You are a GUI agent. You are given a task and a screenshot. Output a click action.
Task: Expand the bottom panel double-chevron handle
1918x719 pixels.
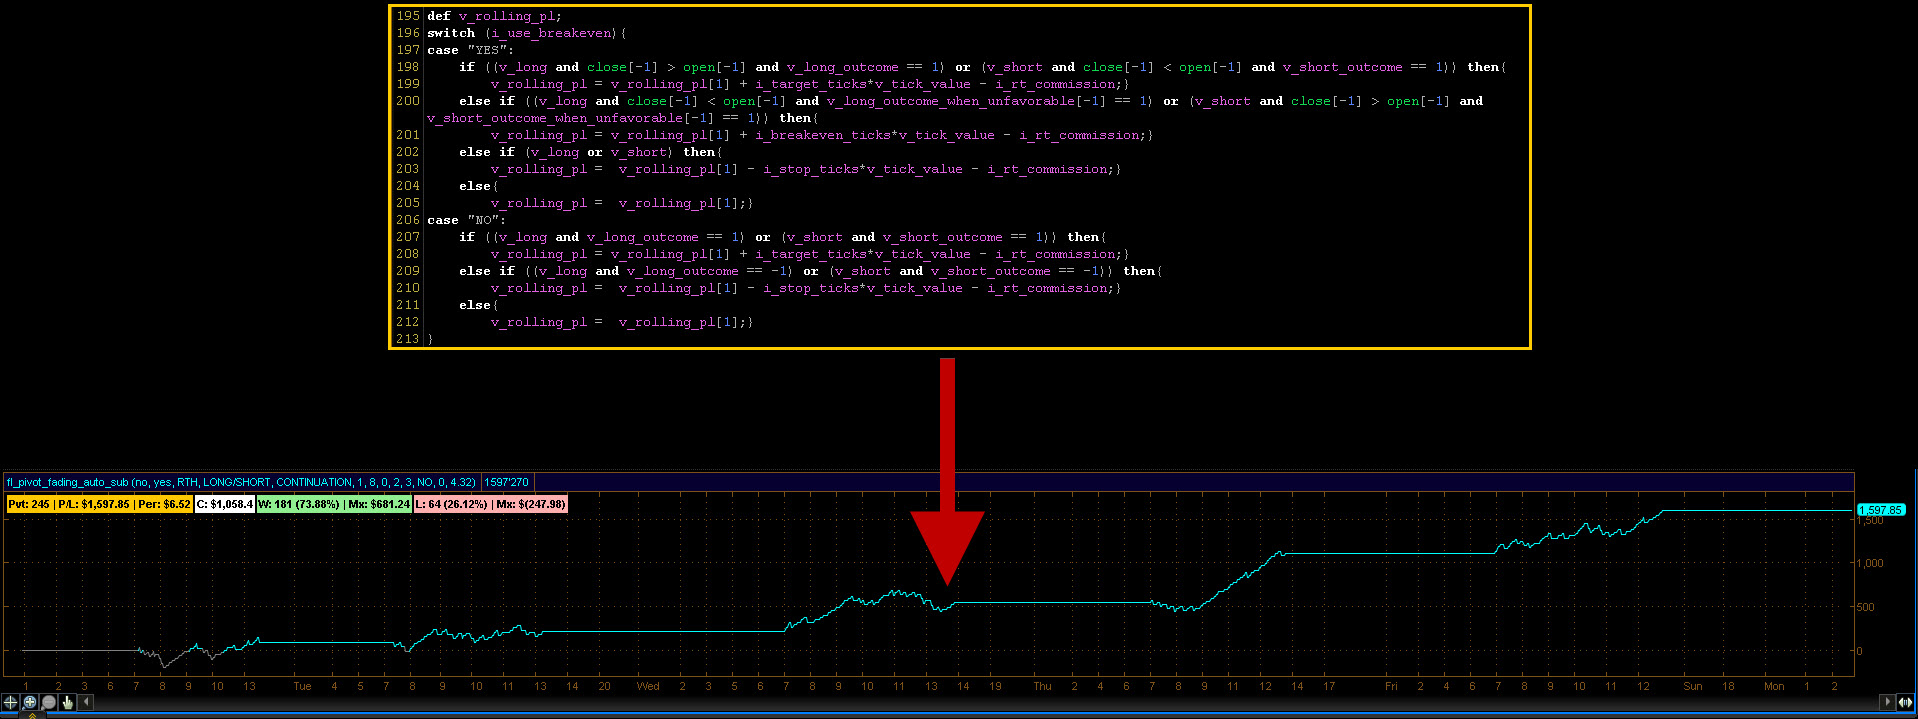(x=32, y=715)
